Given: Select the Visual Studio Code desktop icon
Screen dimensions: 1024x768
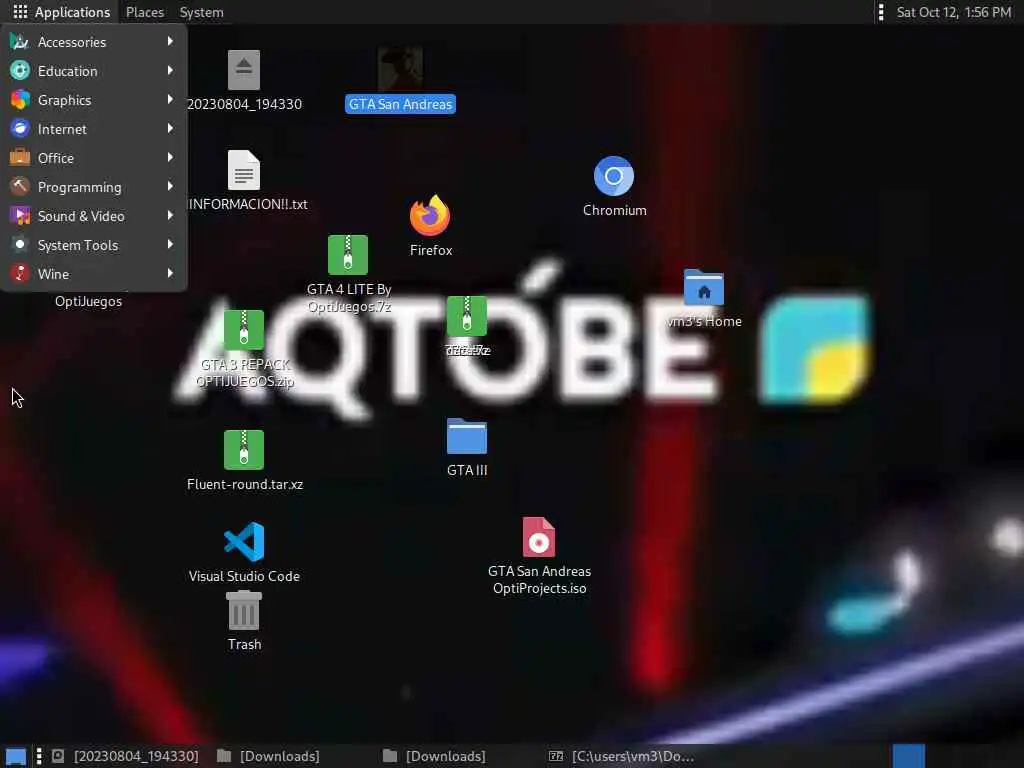Looking at the screenshot, I should [x=244, y=541].
